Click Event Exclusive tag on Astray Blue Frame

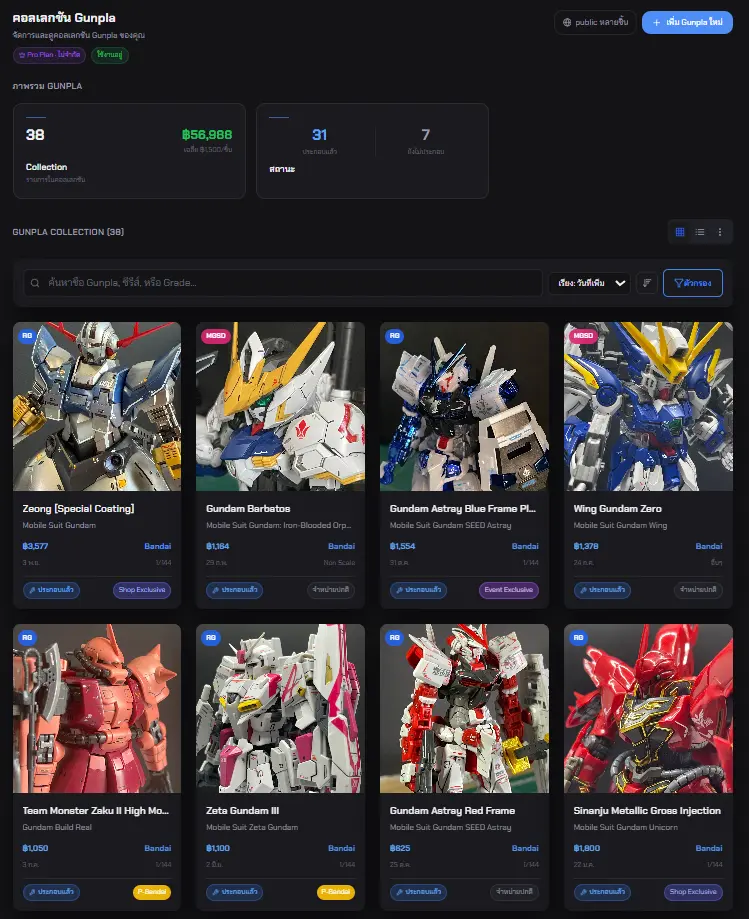509,590
